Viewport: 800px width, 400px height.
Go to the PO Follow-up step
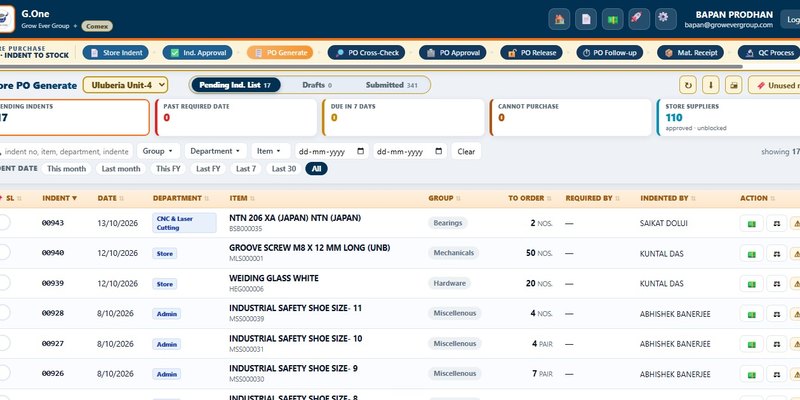pyautogui.click(x=610, y=53)
